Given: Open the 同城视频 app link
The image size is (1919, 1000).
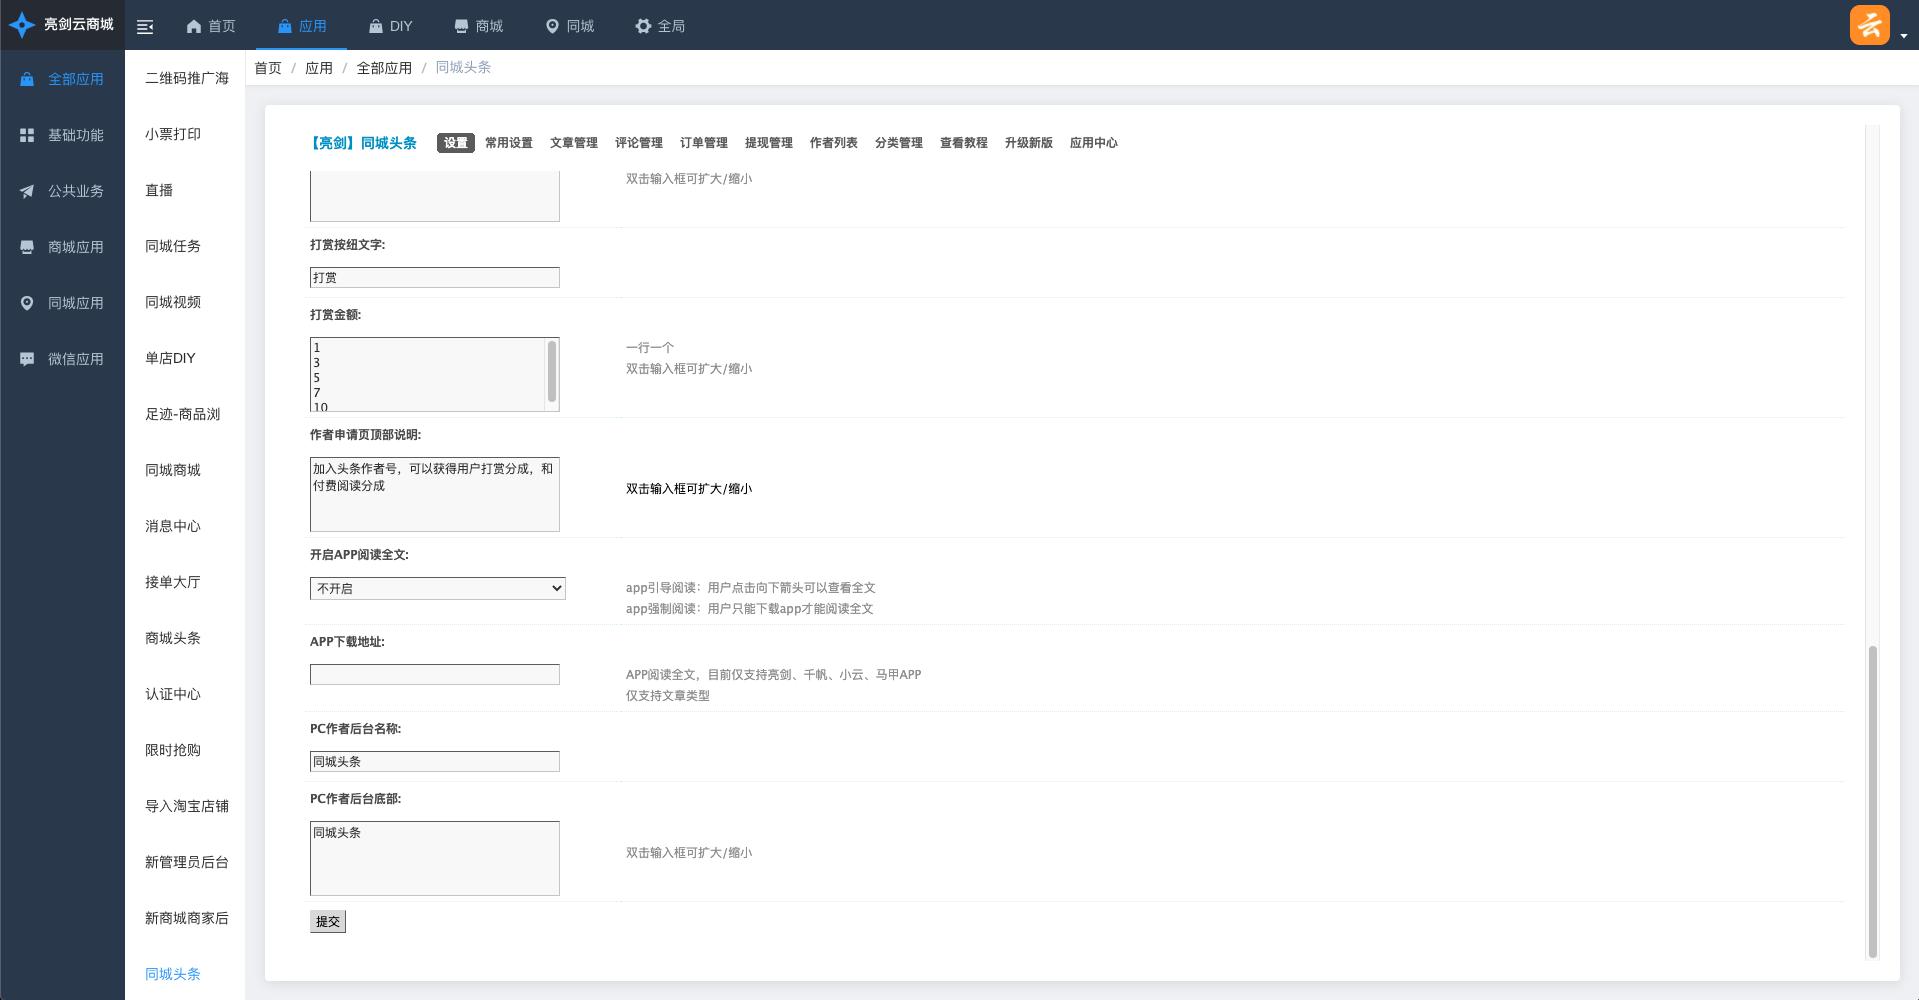Looking at the screenshot, I should 173,302.
